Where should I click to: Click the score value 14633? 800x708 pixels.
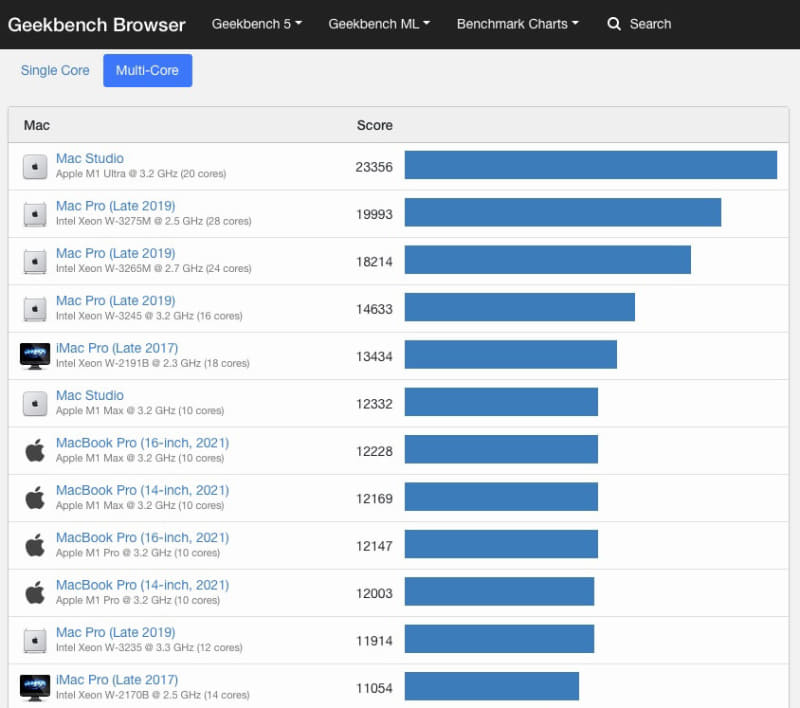point(374,310)
